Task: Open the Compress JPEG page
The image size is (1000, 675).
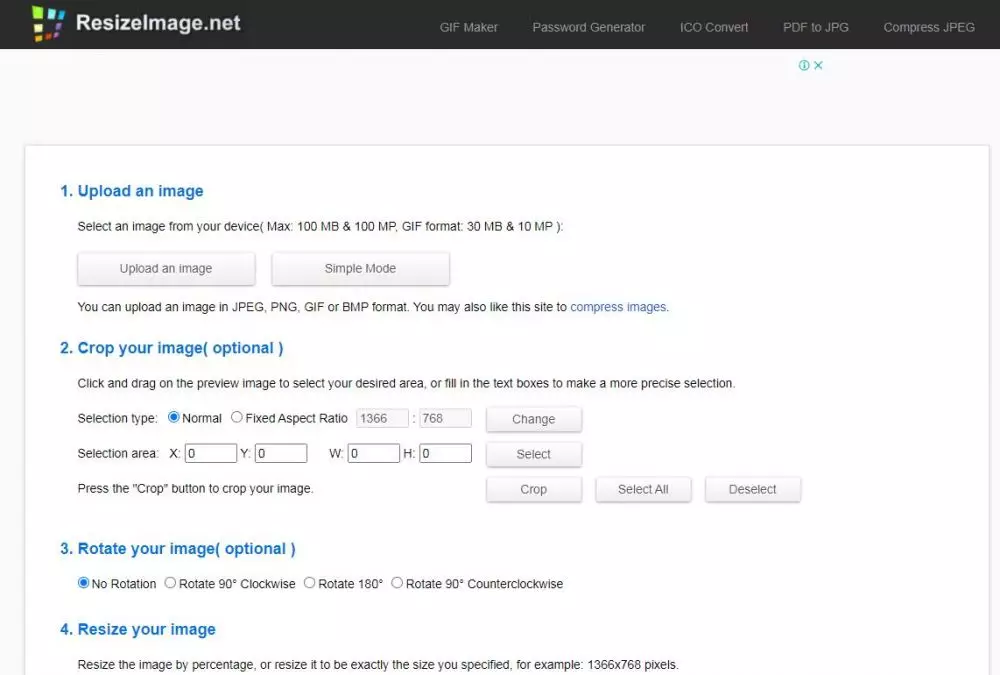Action: click(928, 27)
